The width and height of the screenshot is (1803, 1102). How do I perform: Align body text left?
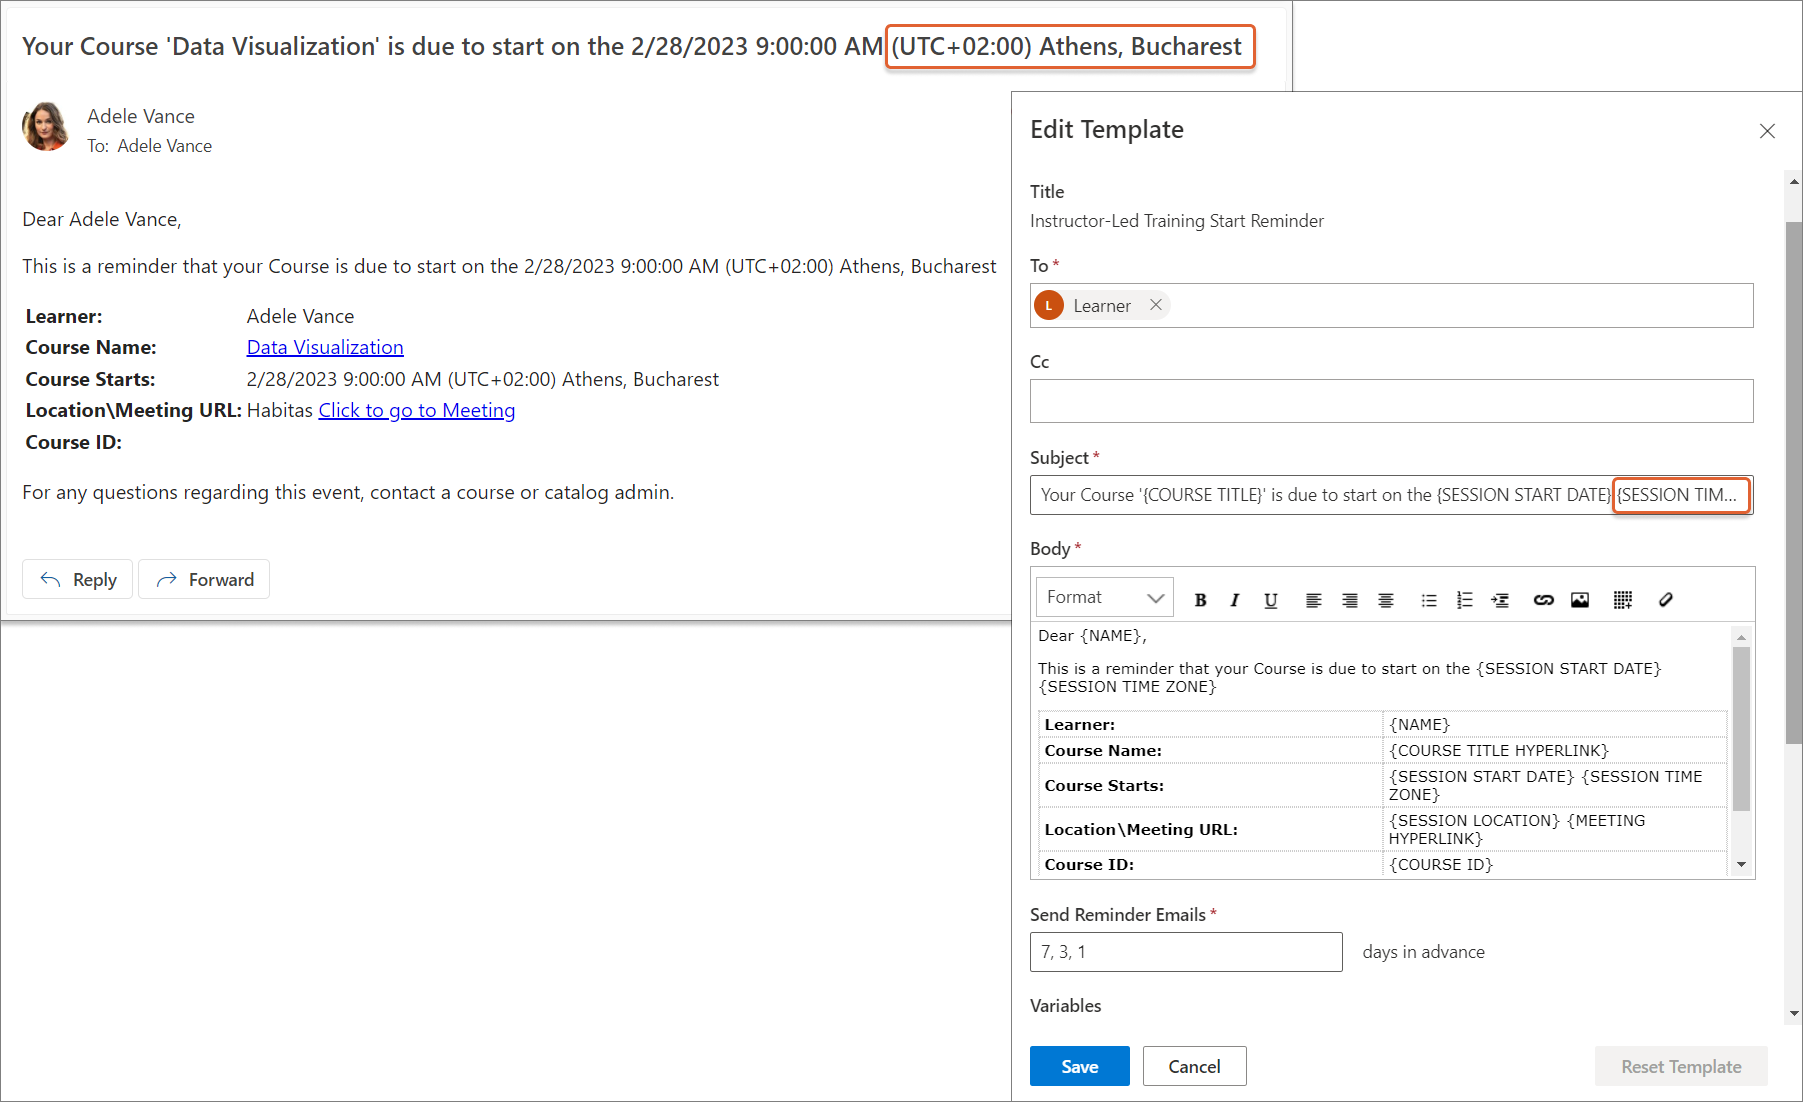[1313, 600]
